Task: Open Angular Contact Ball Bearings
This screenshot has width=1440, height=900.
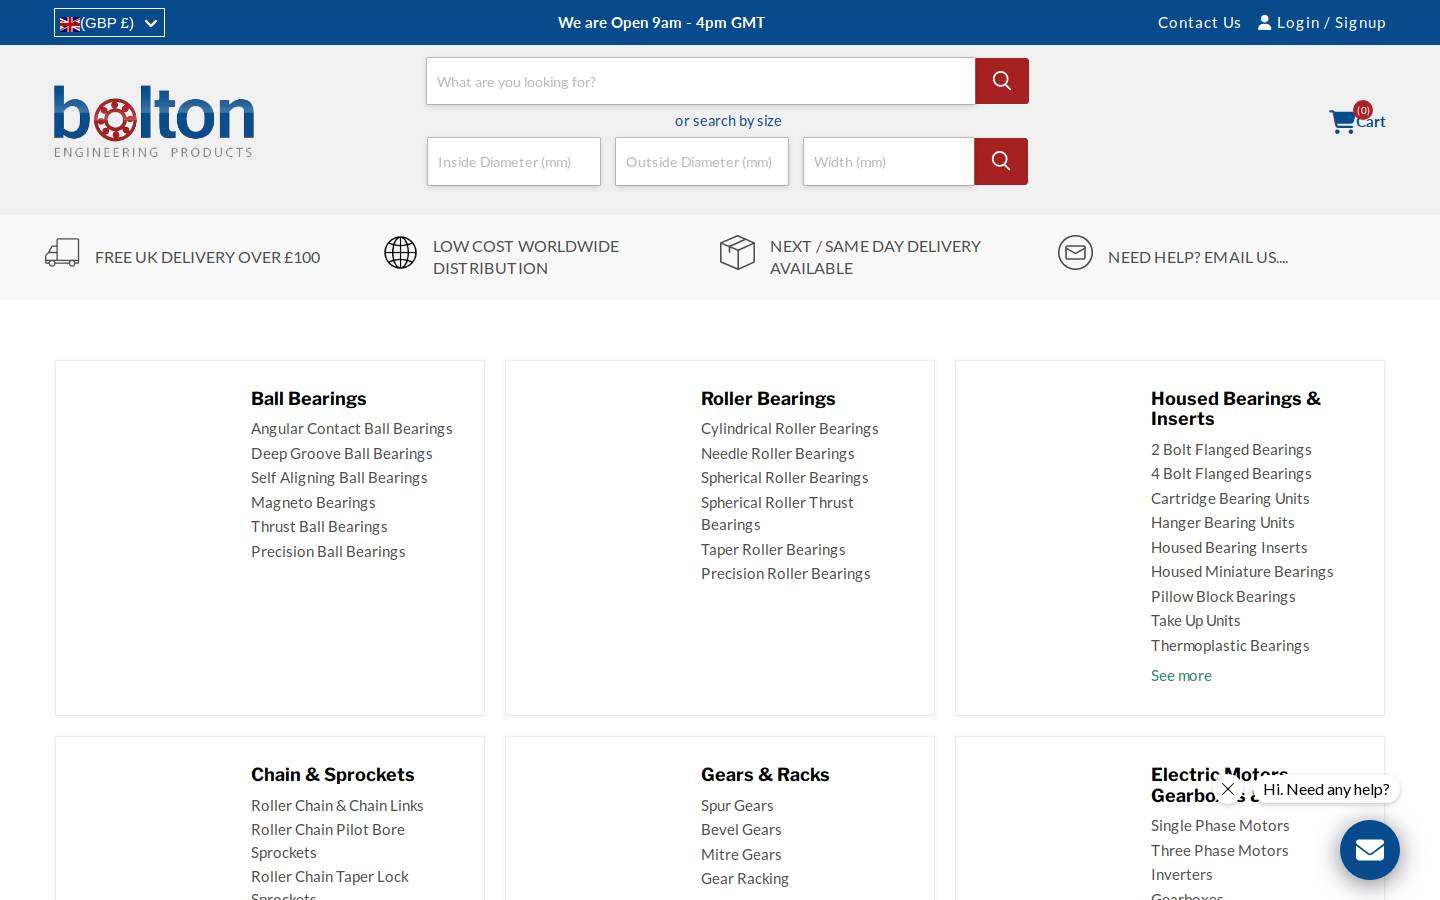Action: click(352, 428)
